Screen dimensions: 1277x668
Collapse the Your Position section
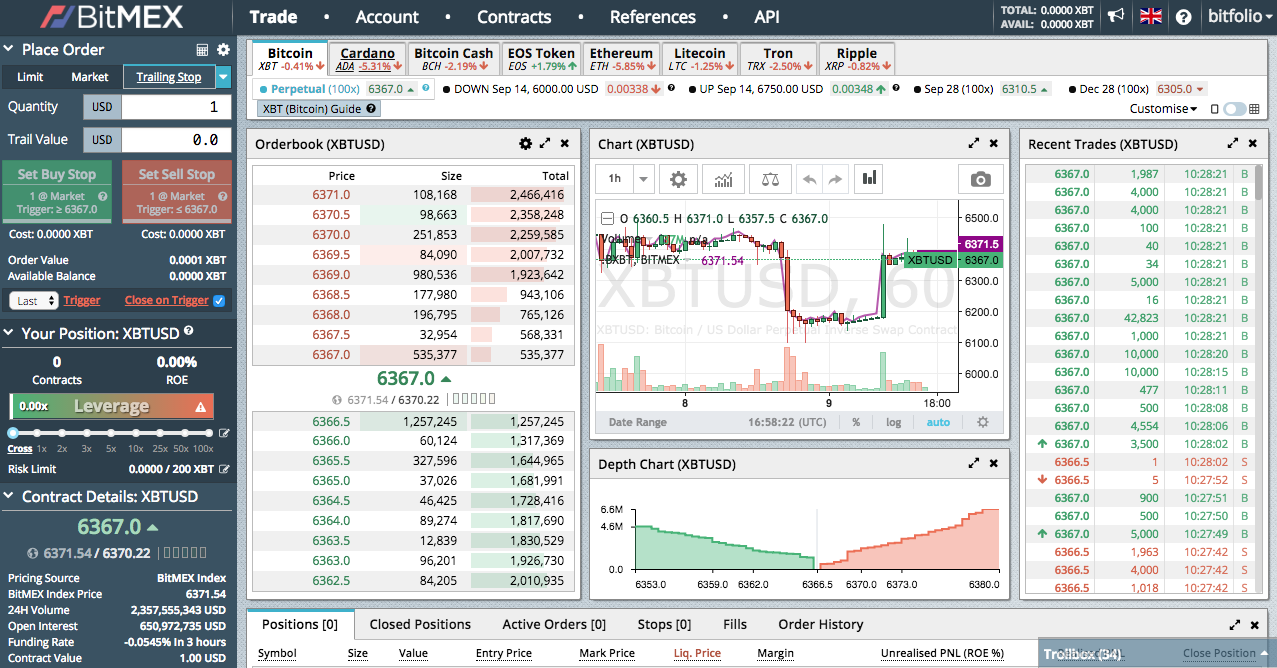(x=9, y=333)
